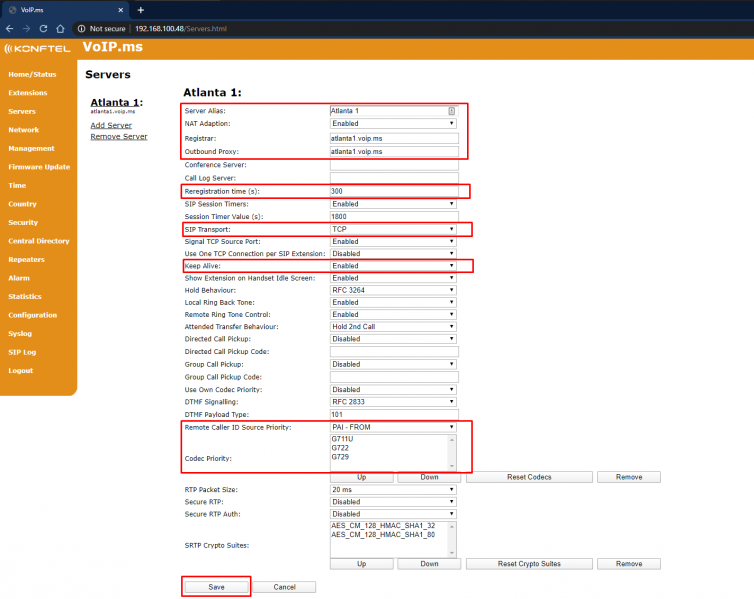
Task: Open Remote Caller ID Source Priority dropdown
Action: point(393,427)
